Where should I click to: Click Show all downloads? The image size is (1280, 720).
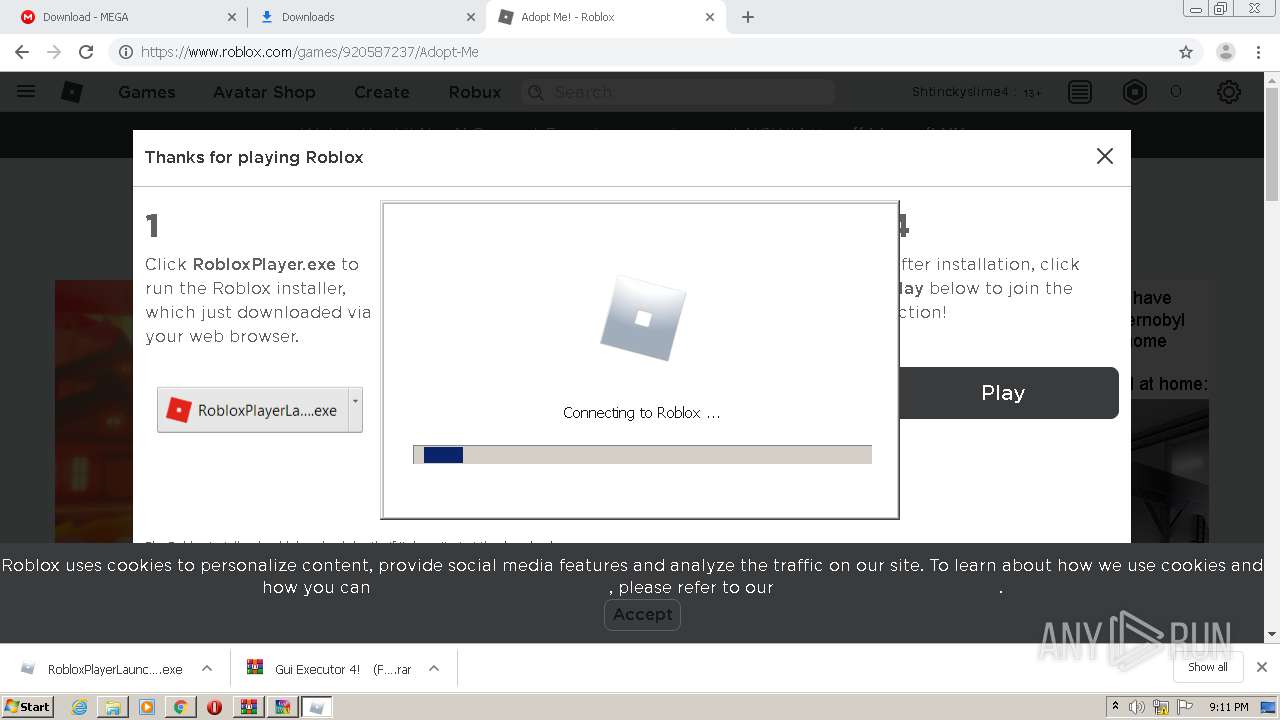click(x=1208, y=667)
